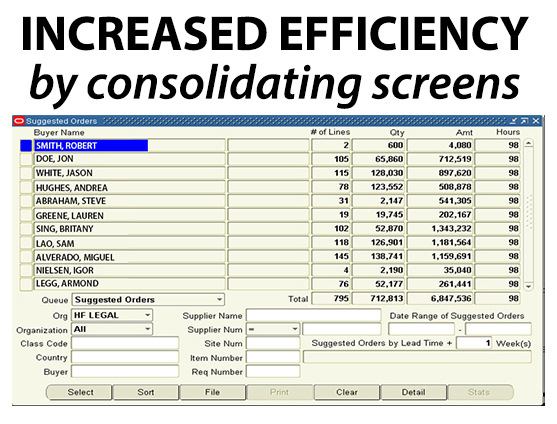Select row indicator for ALVERADO, MIGUEL

(x=26, y=257)
